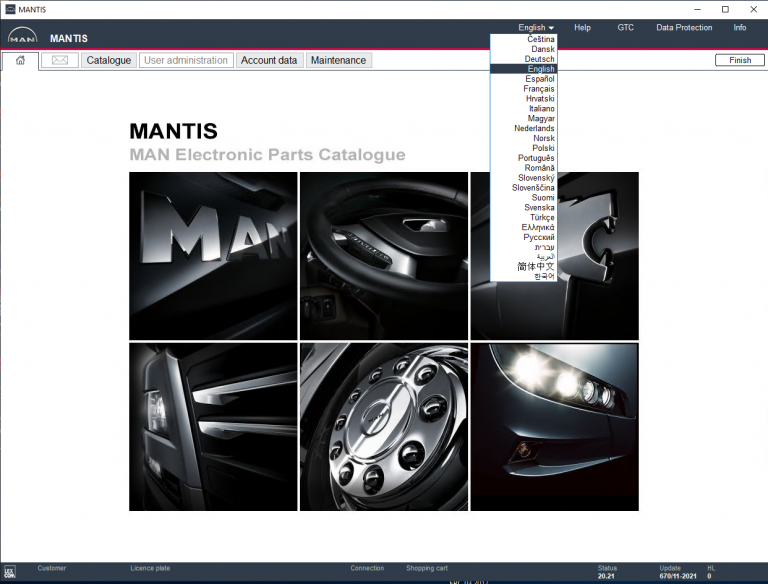Click the LexCom icon in status bar
The image size is (768, 584).
(10, 572)
